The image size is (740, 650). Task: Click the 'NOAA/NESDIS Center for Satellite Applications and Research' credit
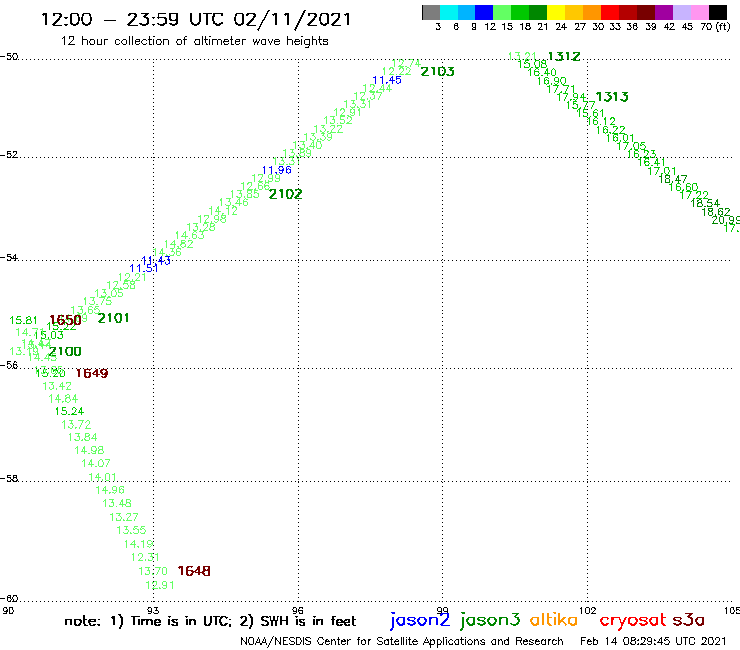(402, 642)
